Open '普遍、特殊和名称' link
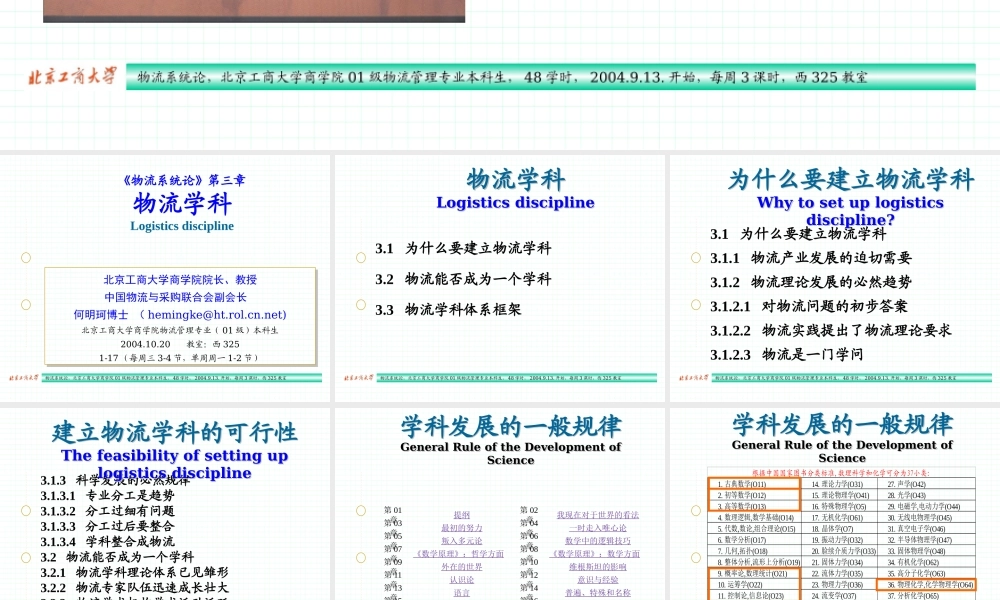This screenshot has width=1000, height=600. (x=598, y=592)
